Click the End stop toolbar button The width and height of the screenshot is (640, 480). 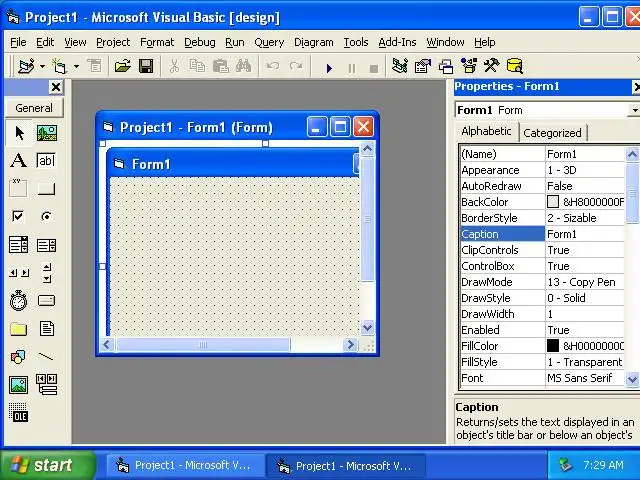tap(373, 68)
